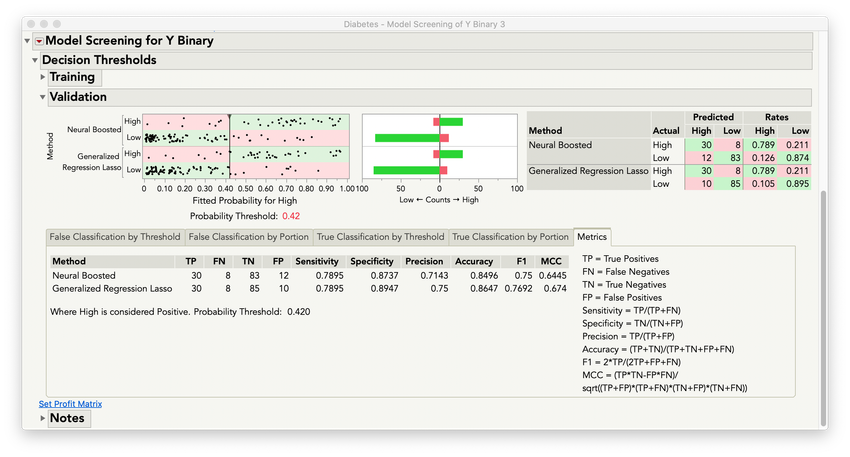Viewport: 850px width, 457px height.
Task: Click confusion matrix cell 83 for Neural Boosted
Action: (729, 158)
